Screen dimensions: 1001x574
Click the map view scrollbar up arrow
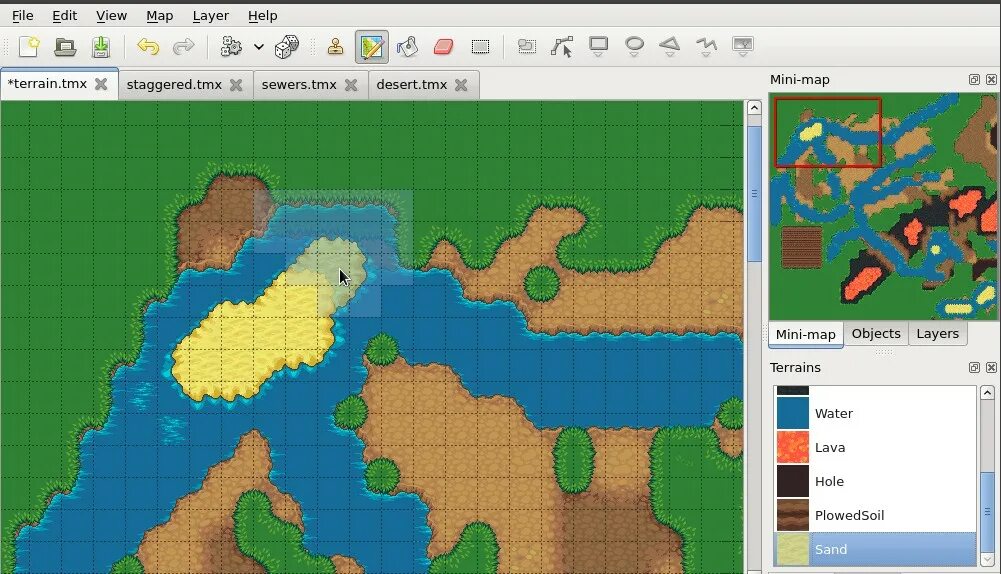(754, 108)
